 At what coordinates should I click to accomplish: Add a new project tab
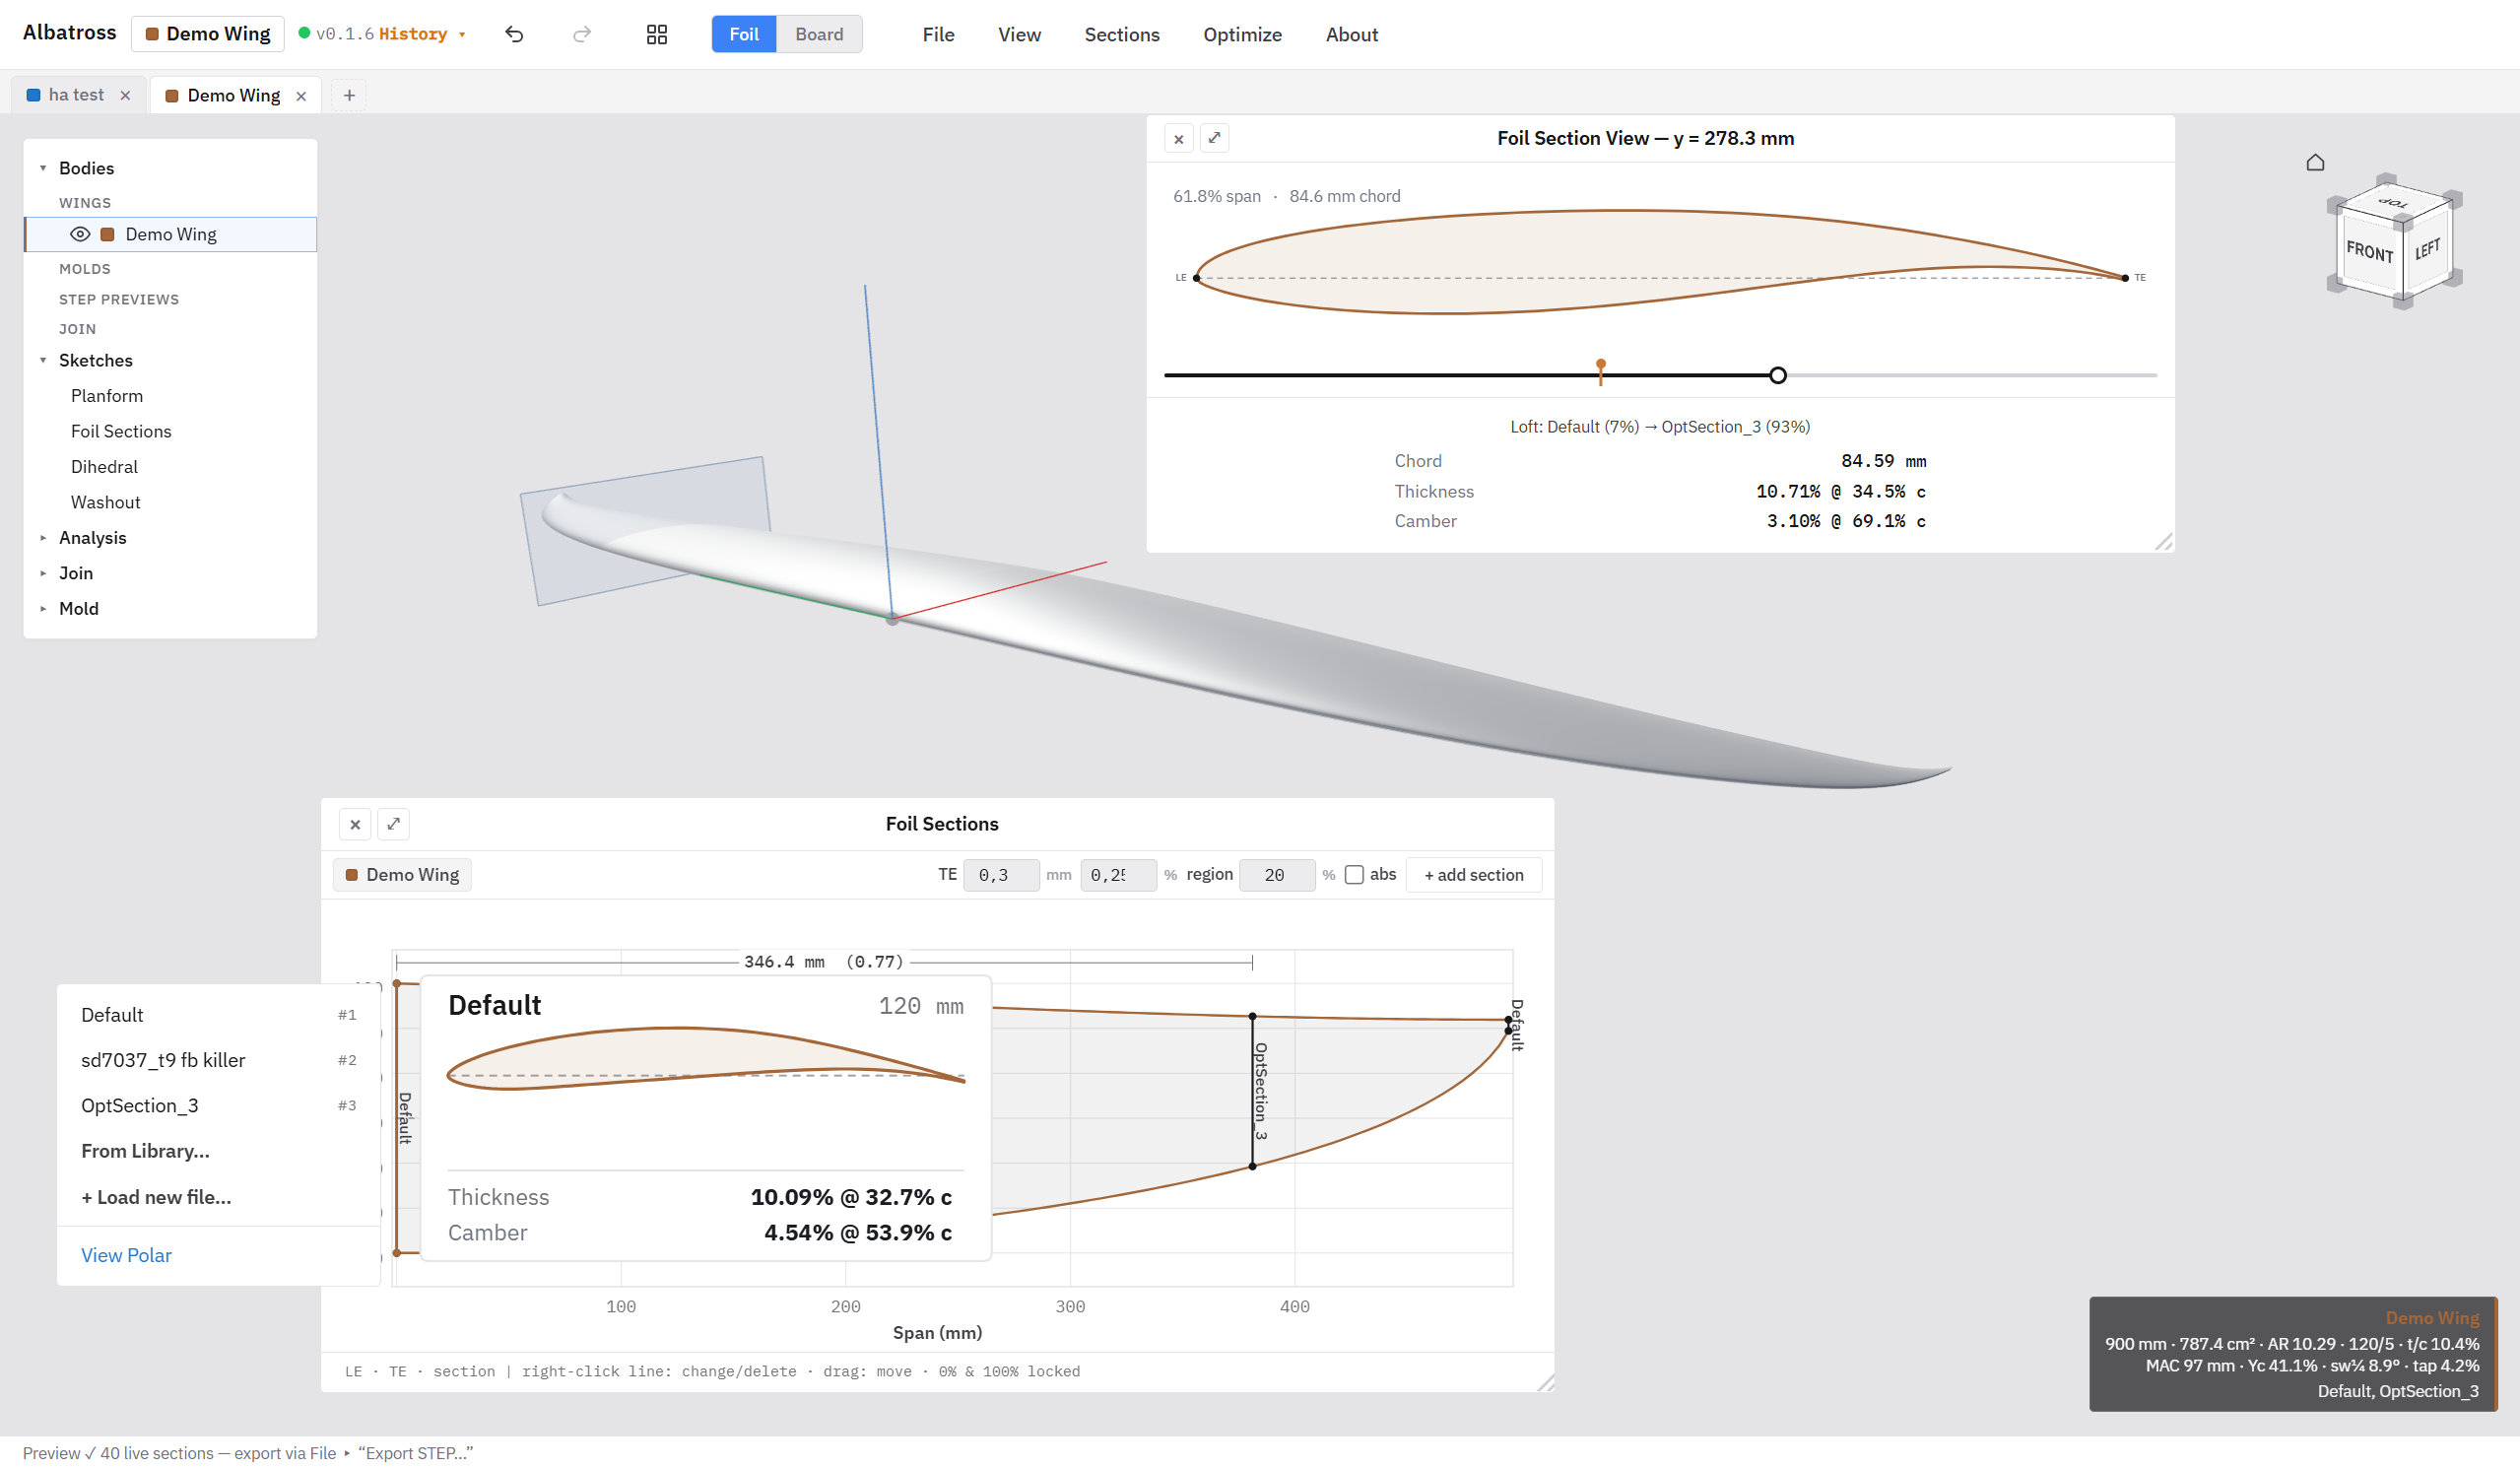349,95
